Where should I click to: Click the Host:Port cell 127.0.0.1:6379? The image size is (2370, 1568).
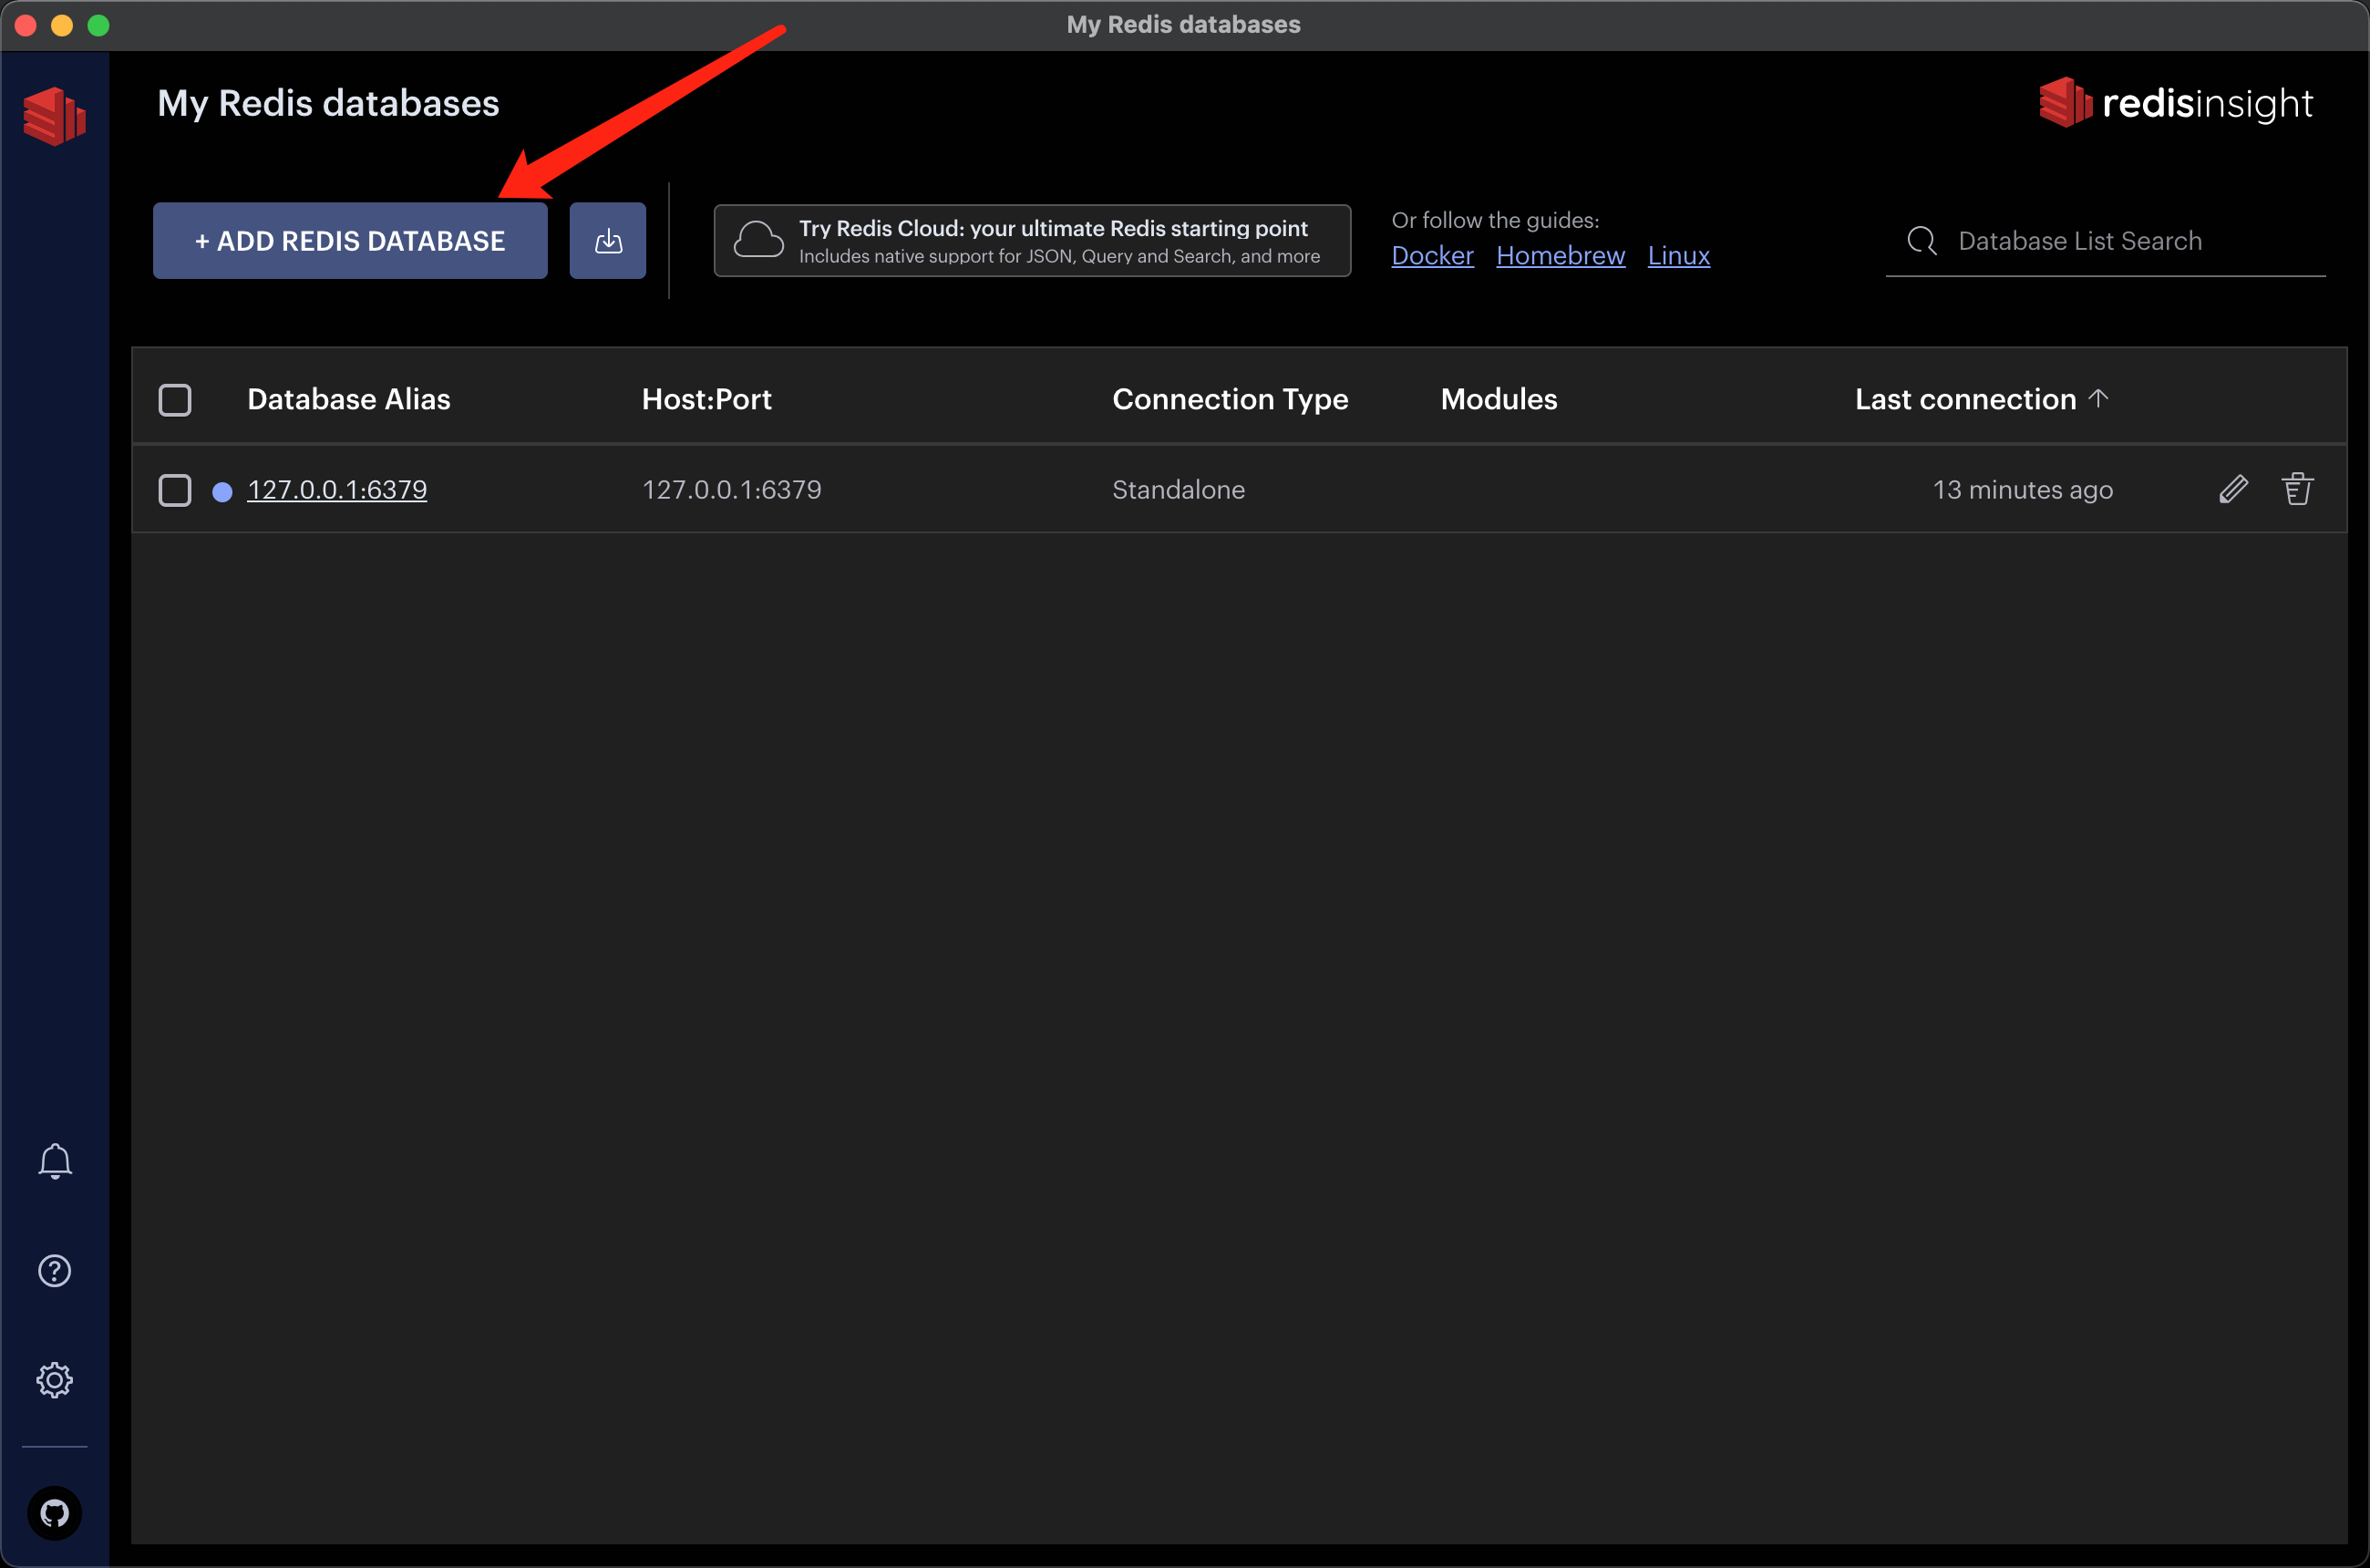click(731, 490)
